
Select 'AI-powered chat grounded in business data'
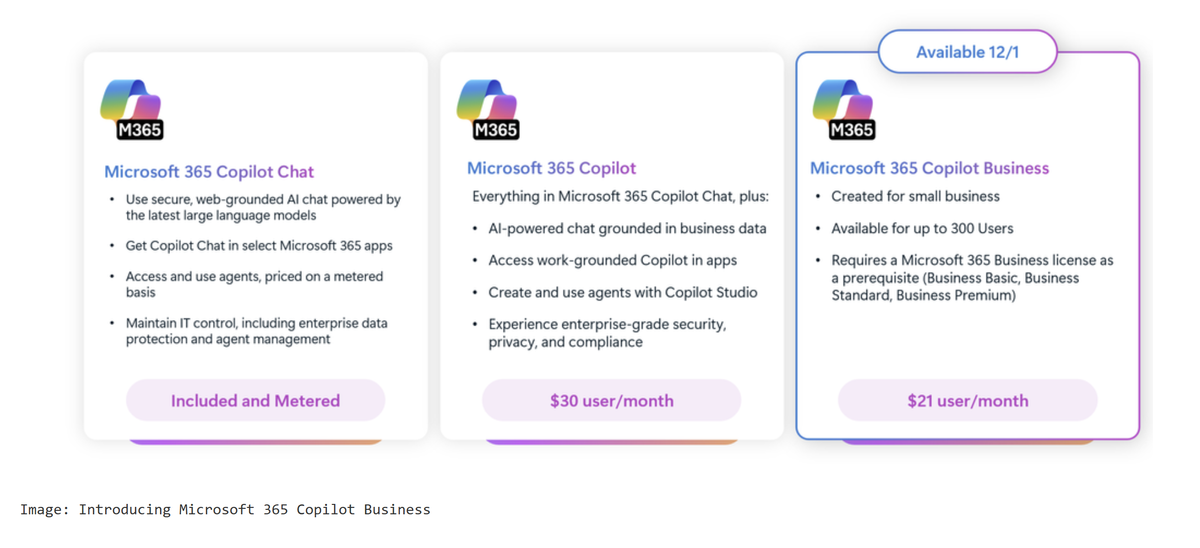[x=627, y=228]
